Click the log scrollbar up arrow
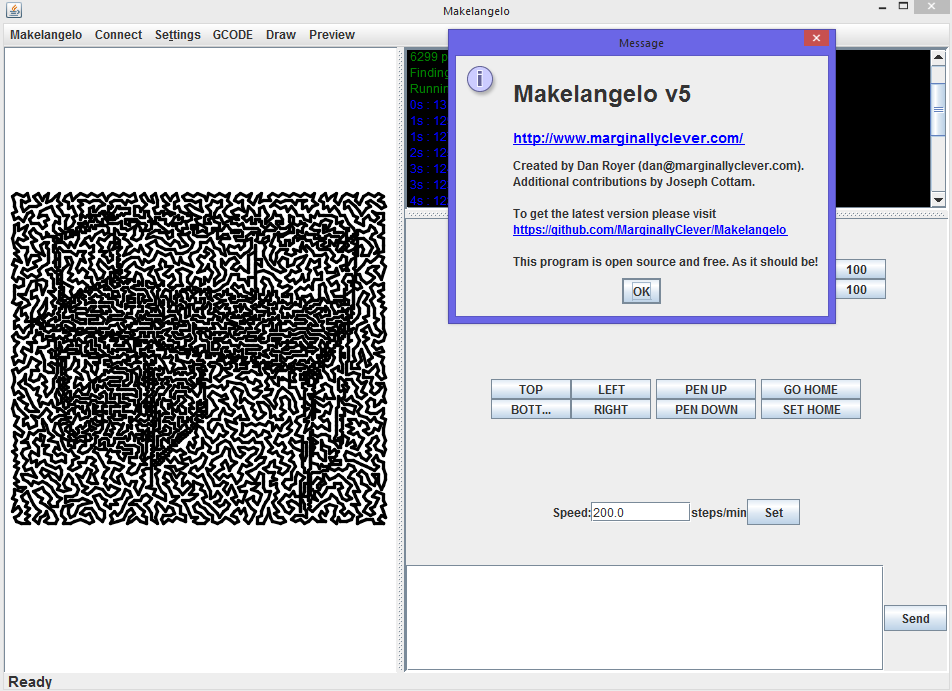 (x=938, y=57)
